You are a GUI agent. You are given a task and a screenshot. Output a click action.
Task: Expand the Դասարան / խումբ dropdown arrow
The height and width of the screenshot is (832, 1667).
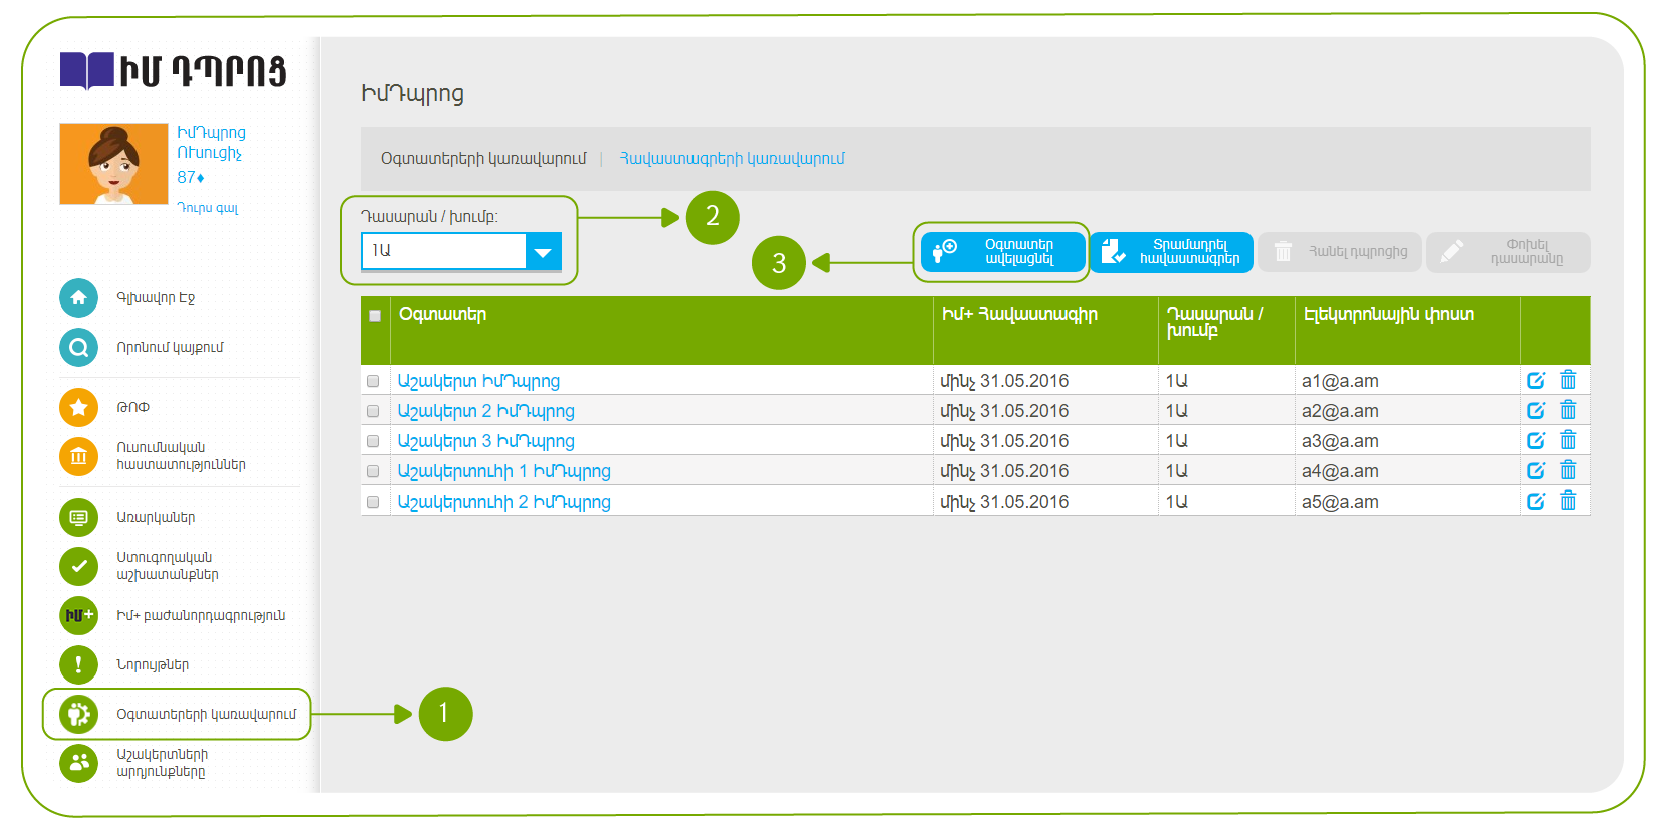pos(543,252)
